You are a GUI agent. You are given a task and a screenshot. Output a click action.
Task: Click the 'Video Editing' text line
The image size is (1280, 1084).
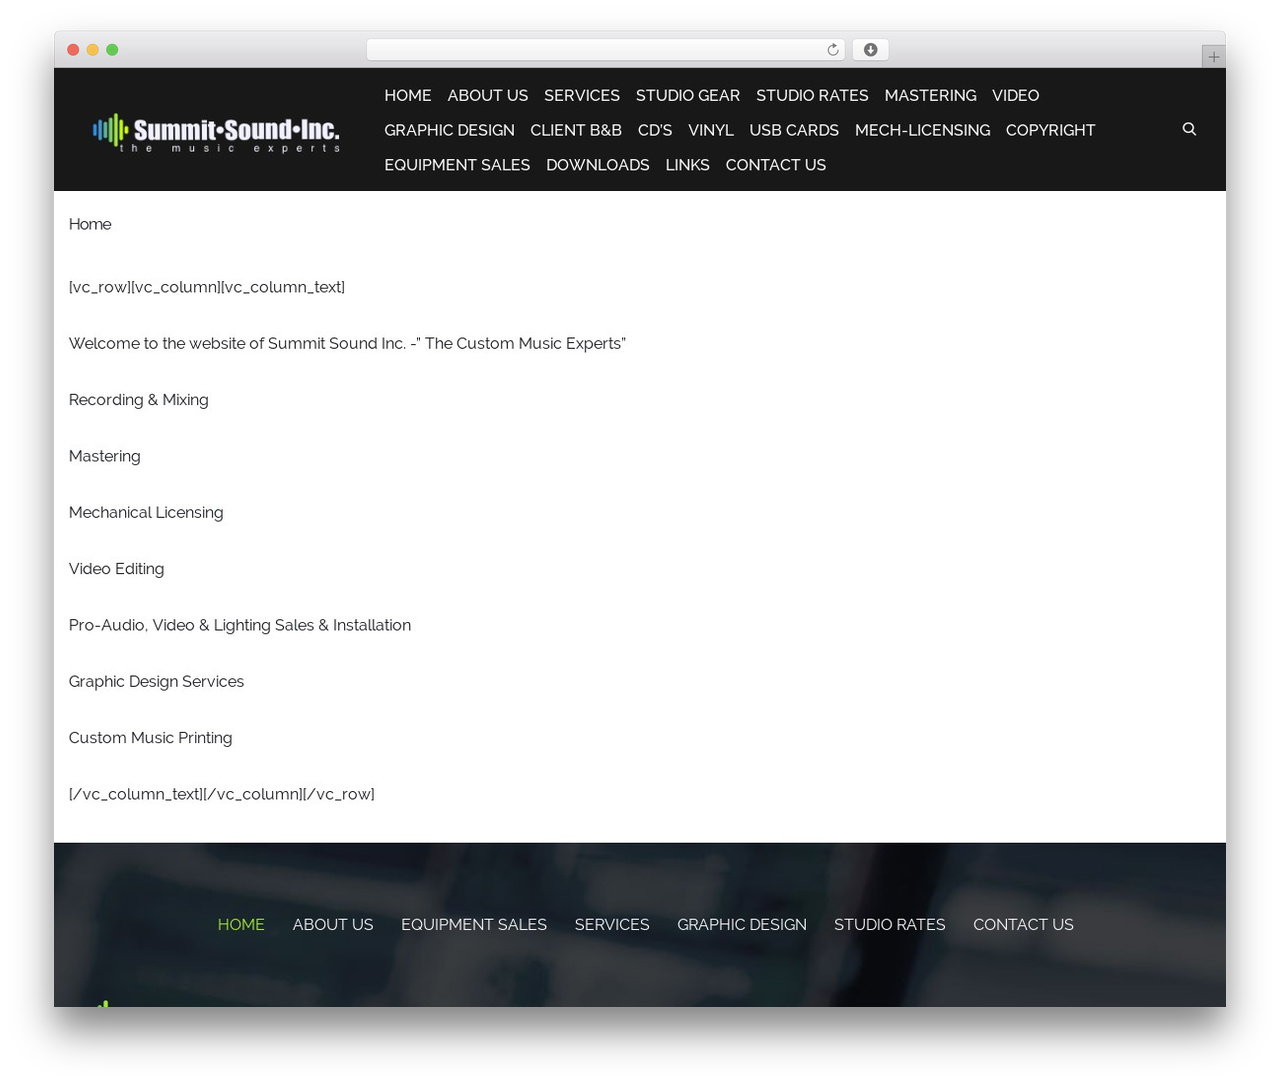[117, 569]
